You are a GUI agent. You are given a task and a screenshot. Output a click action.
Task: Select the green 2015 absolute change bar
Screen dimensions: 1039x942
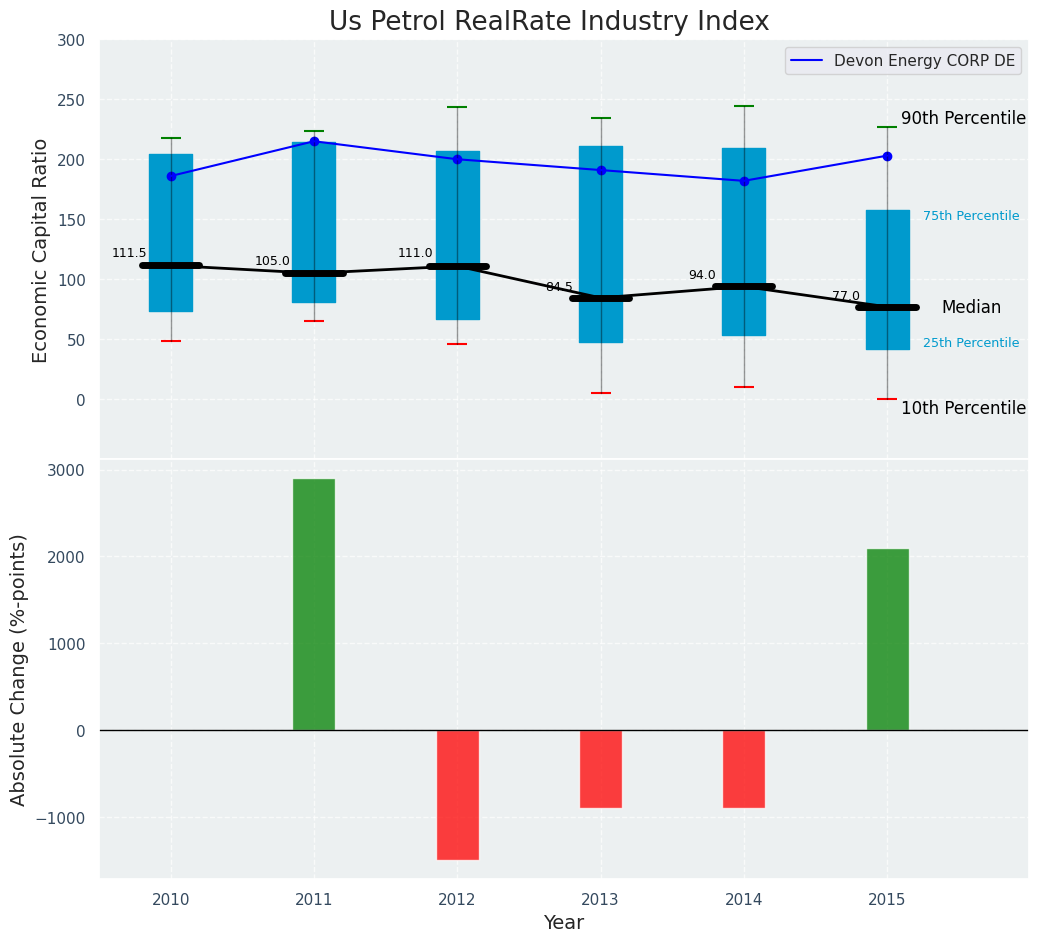coord(887,639)
